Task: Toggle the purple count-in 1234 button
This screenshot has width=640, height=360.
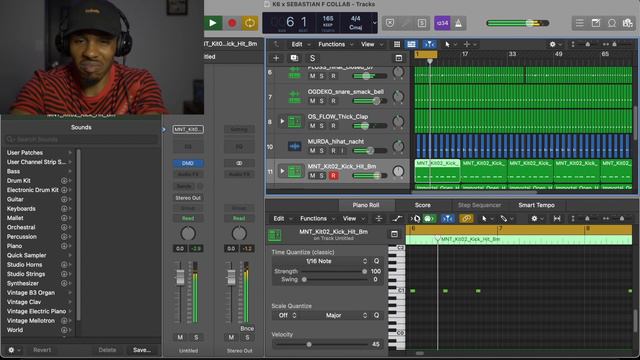Action: (442, 23)
